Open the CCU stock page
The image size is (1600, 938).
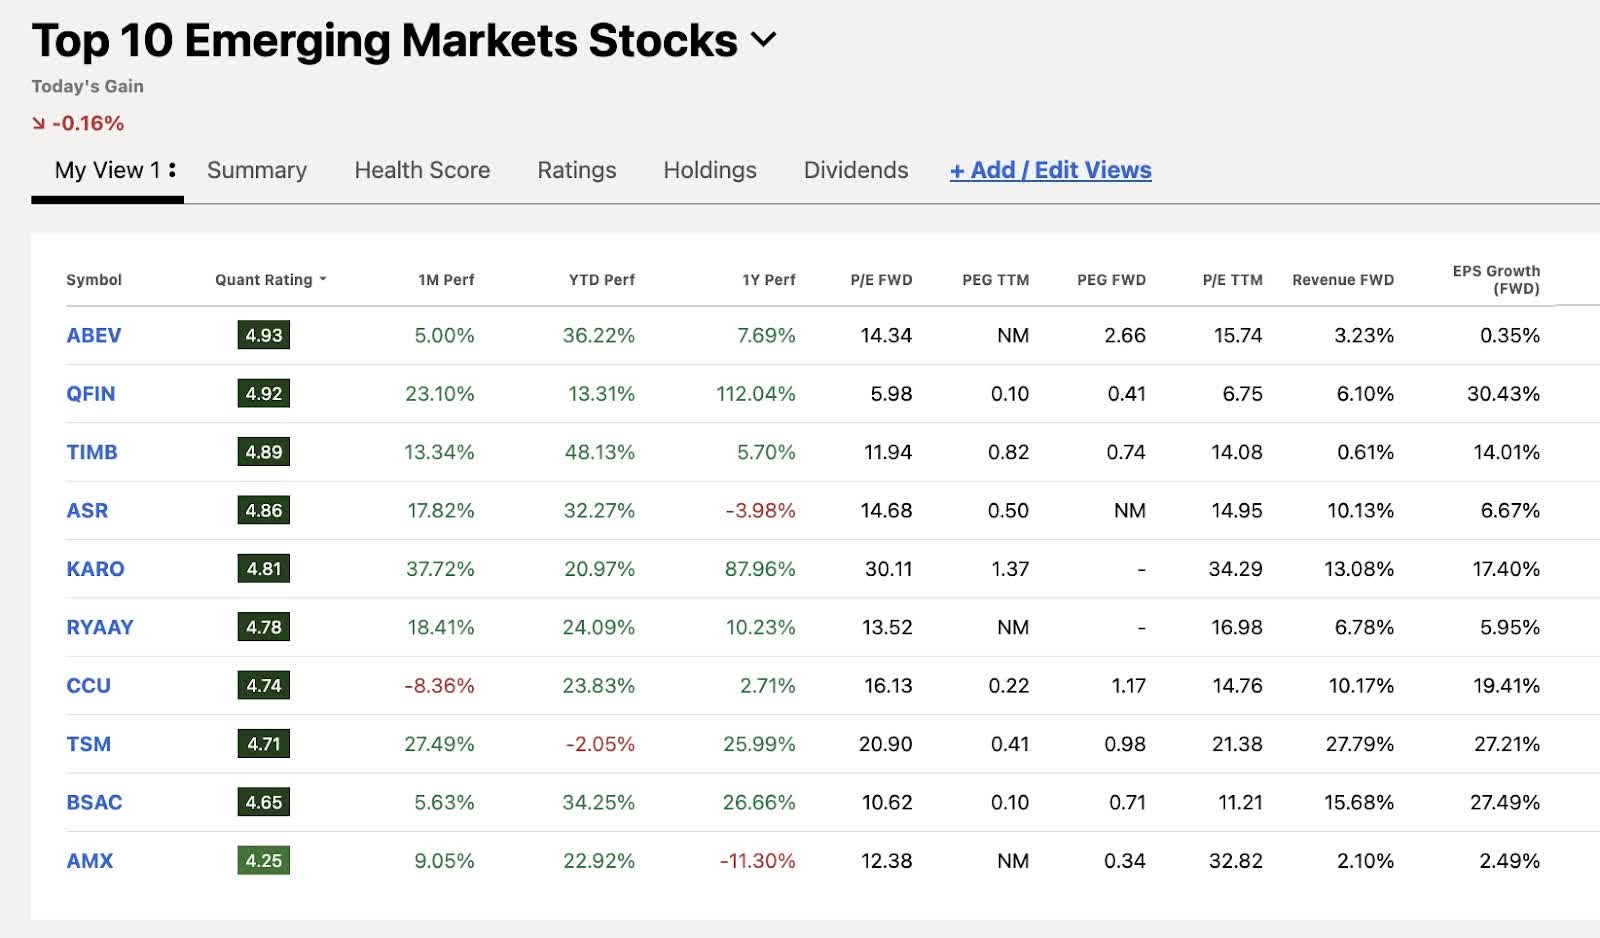pos(87,686)
